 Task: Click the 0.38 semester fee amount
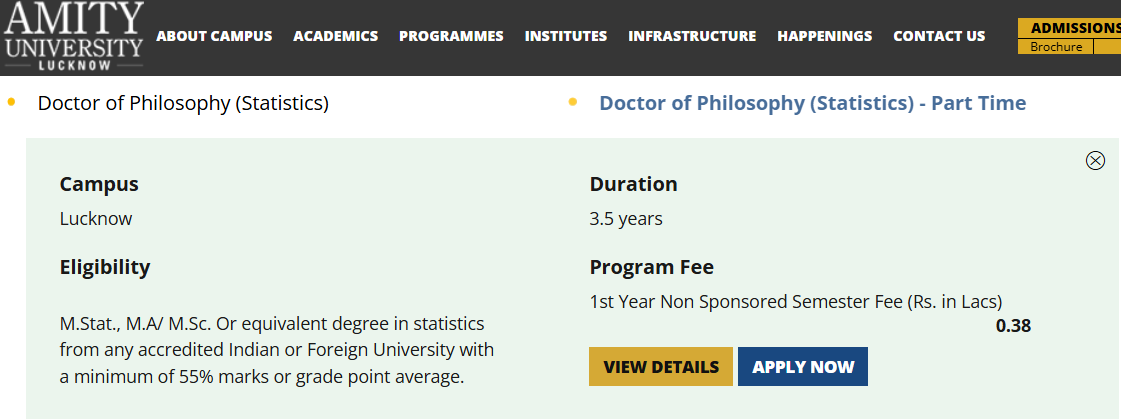click(x=1013, y=325)
